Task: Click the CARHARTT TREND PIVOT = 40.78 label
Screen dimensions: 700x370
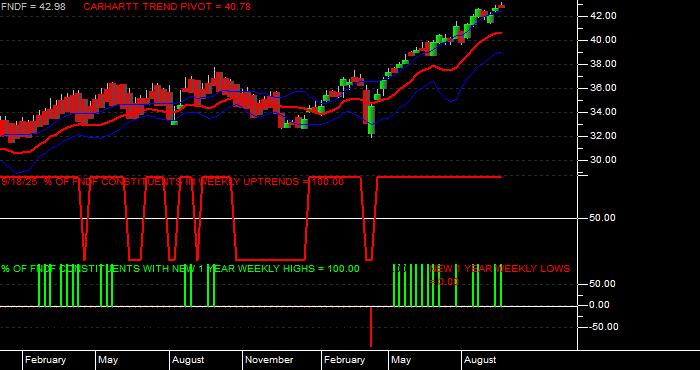Action: (167, 7)
